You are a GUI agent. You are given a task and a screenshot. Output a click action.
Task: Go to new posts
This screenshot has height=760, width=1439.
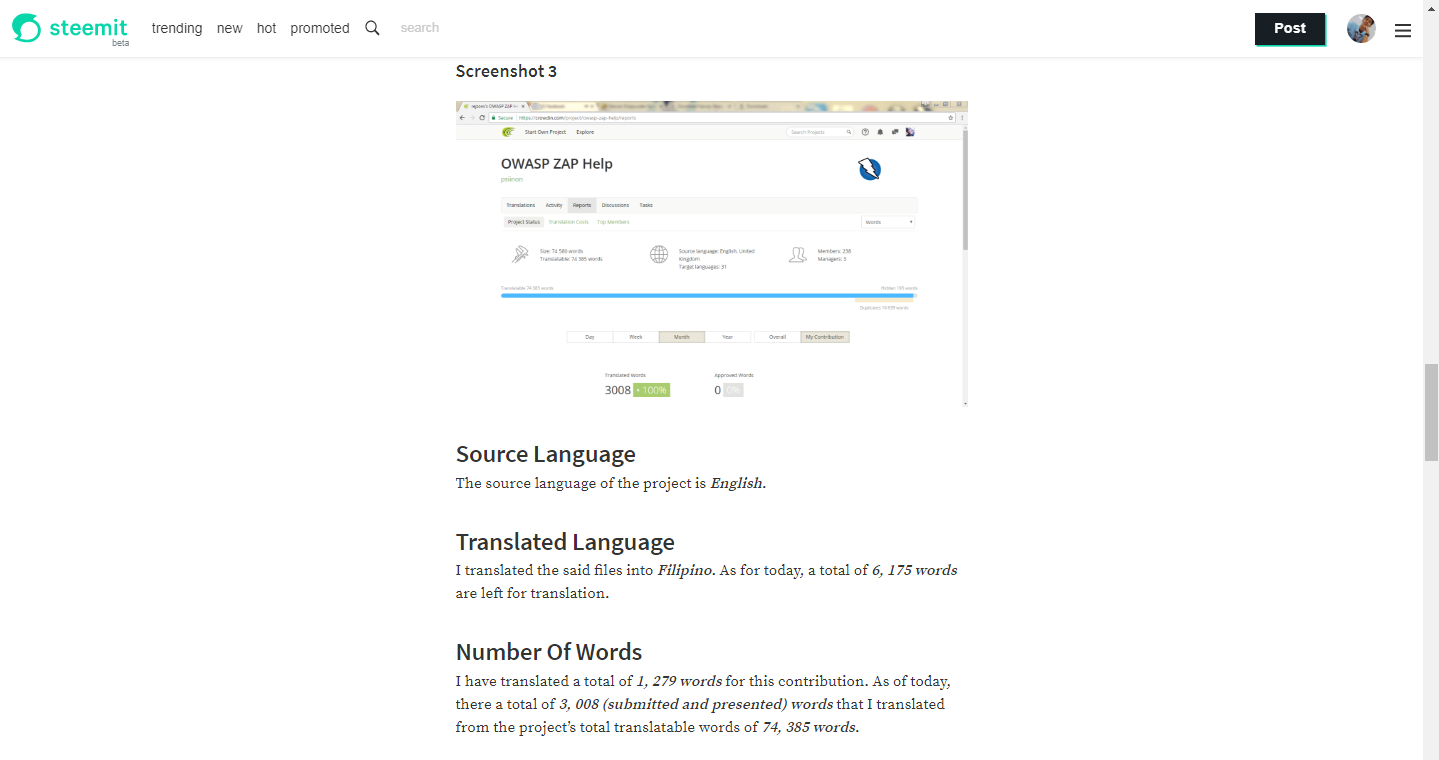pyautogui.click(x=230, y=28)
